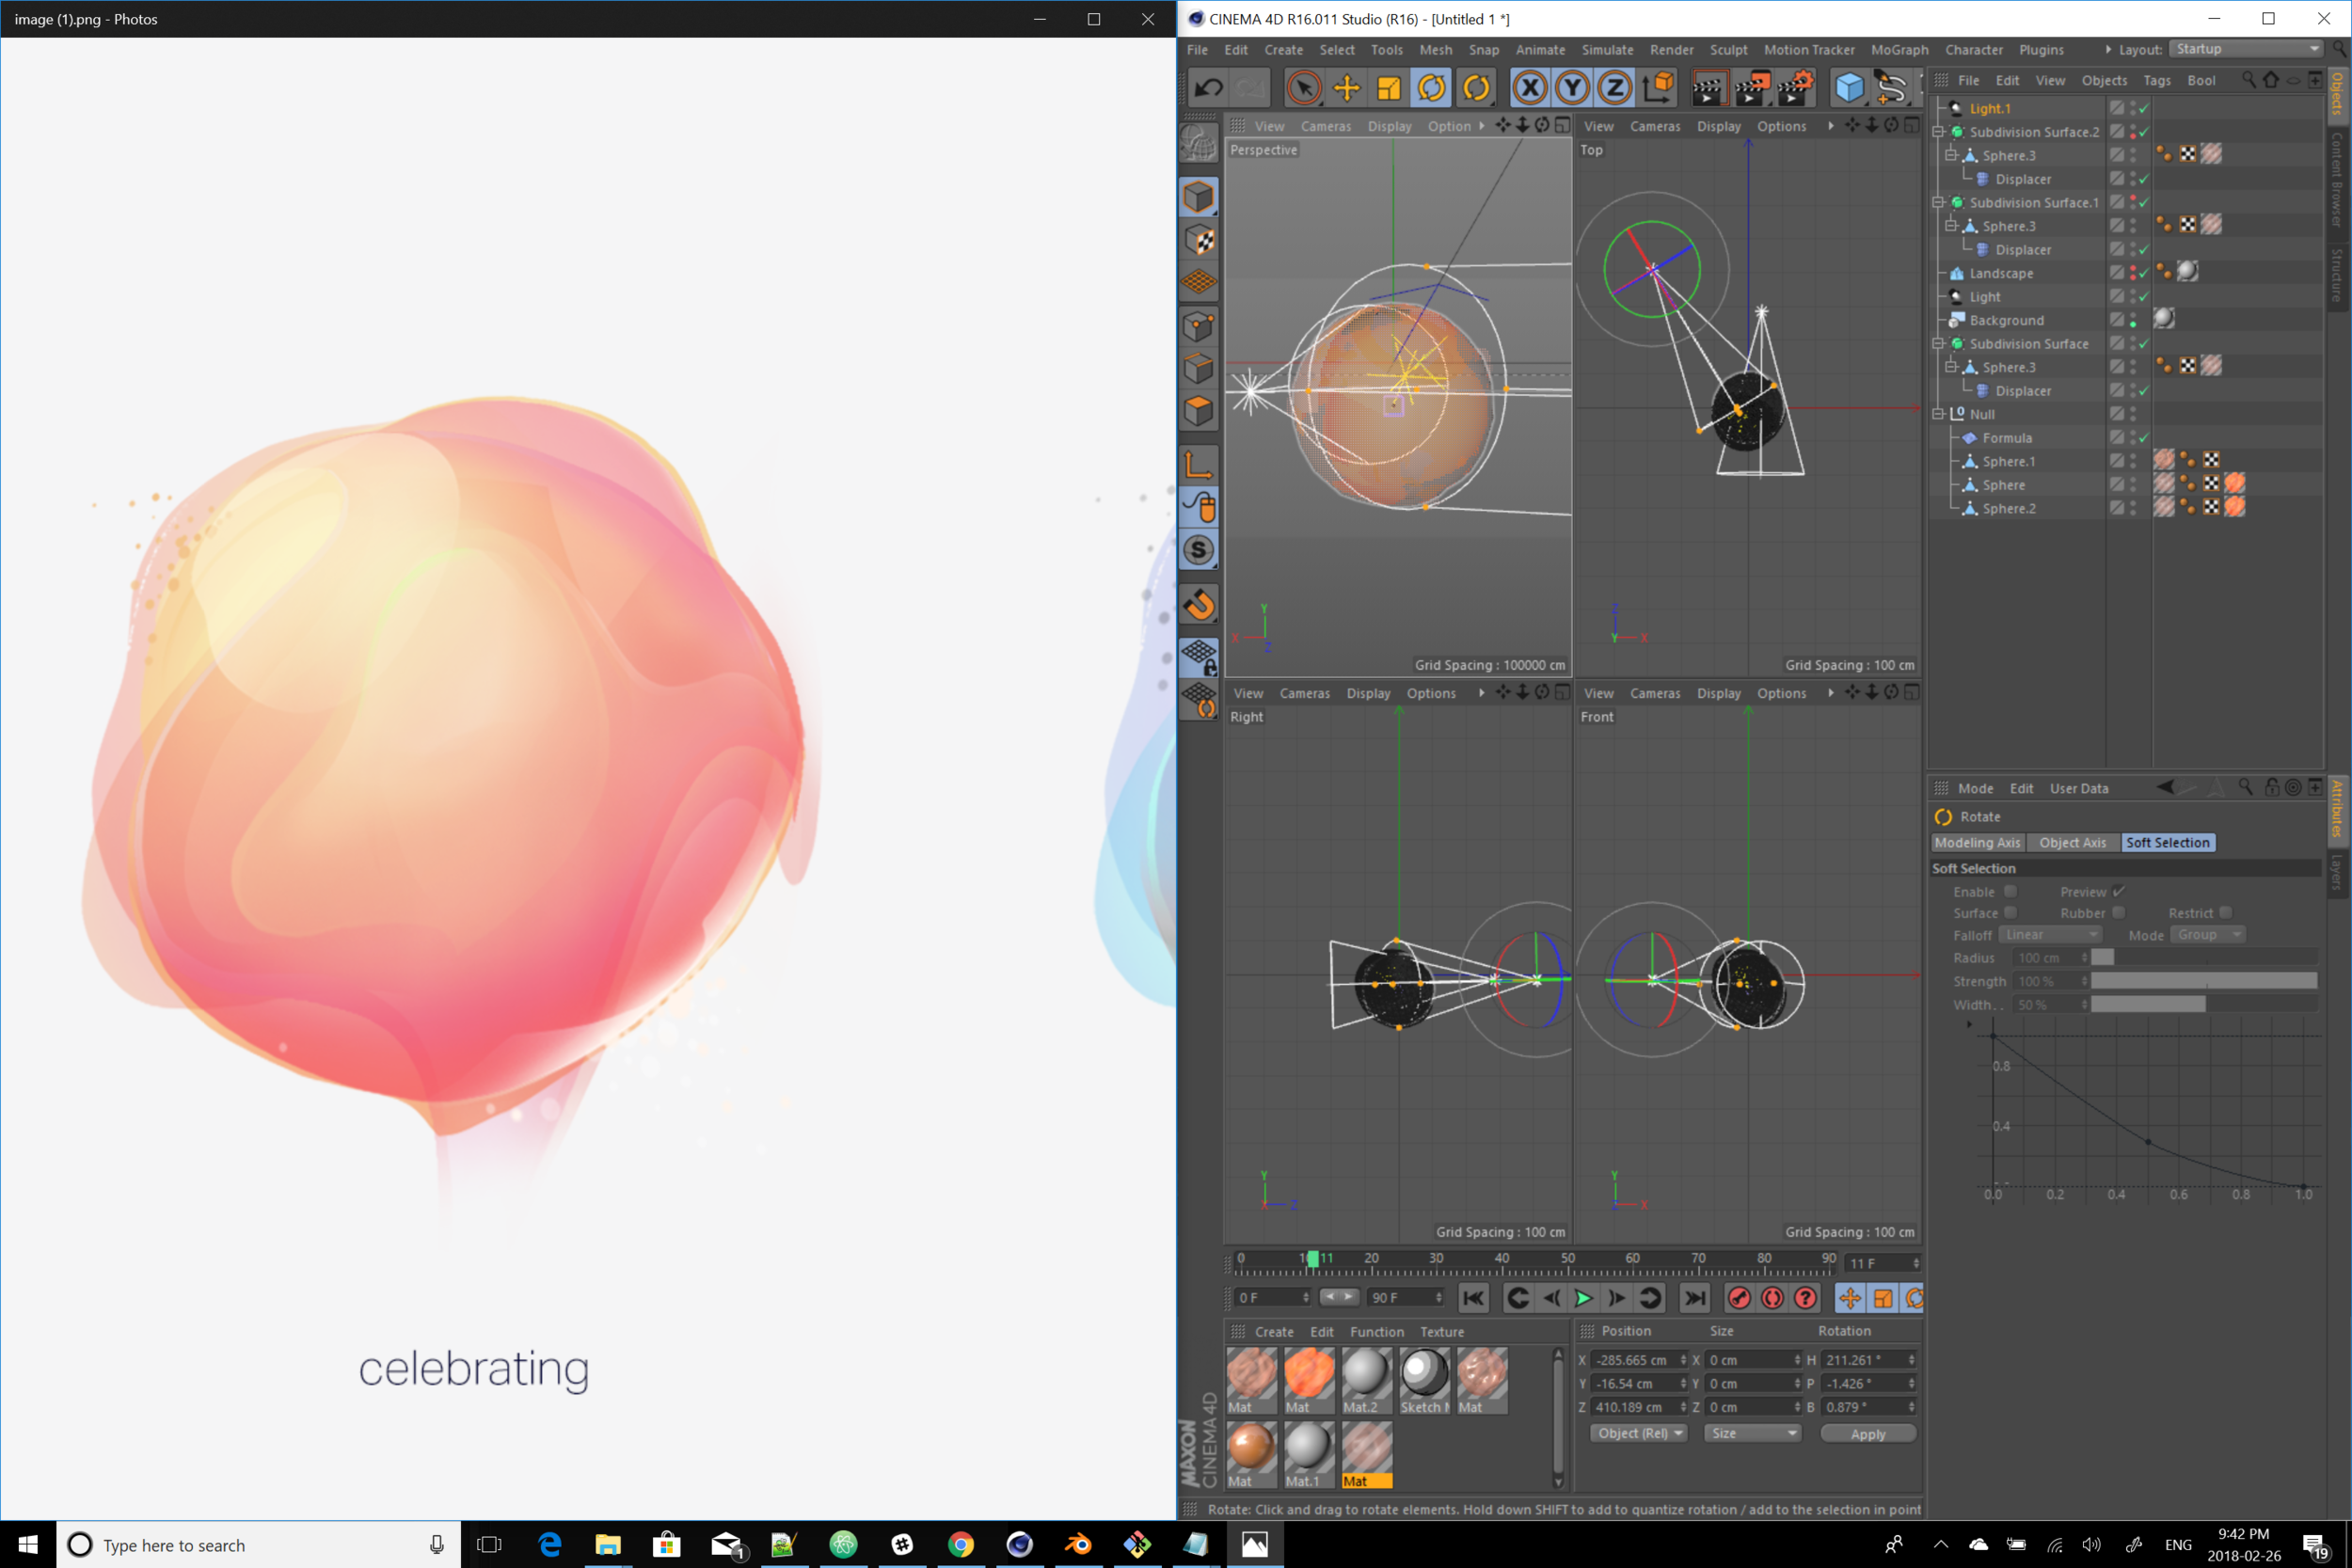The width and height of the screenshot is (2352, 1568).
Task: Click the Record Active Objects keyframe icon
Action: click(1739, 1298)
